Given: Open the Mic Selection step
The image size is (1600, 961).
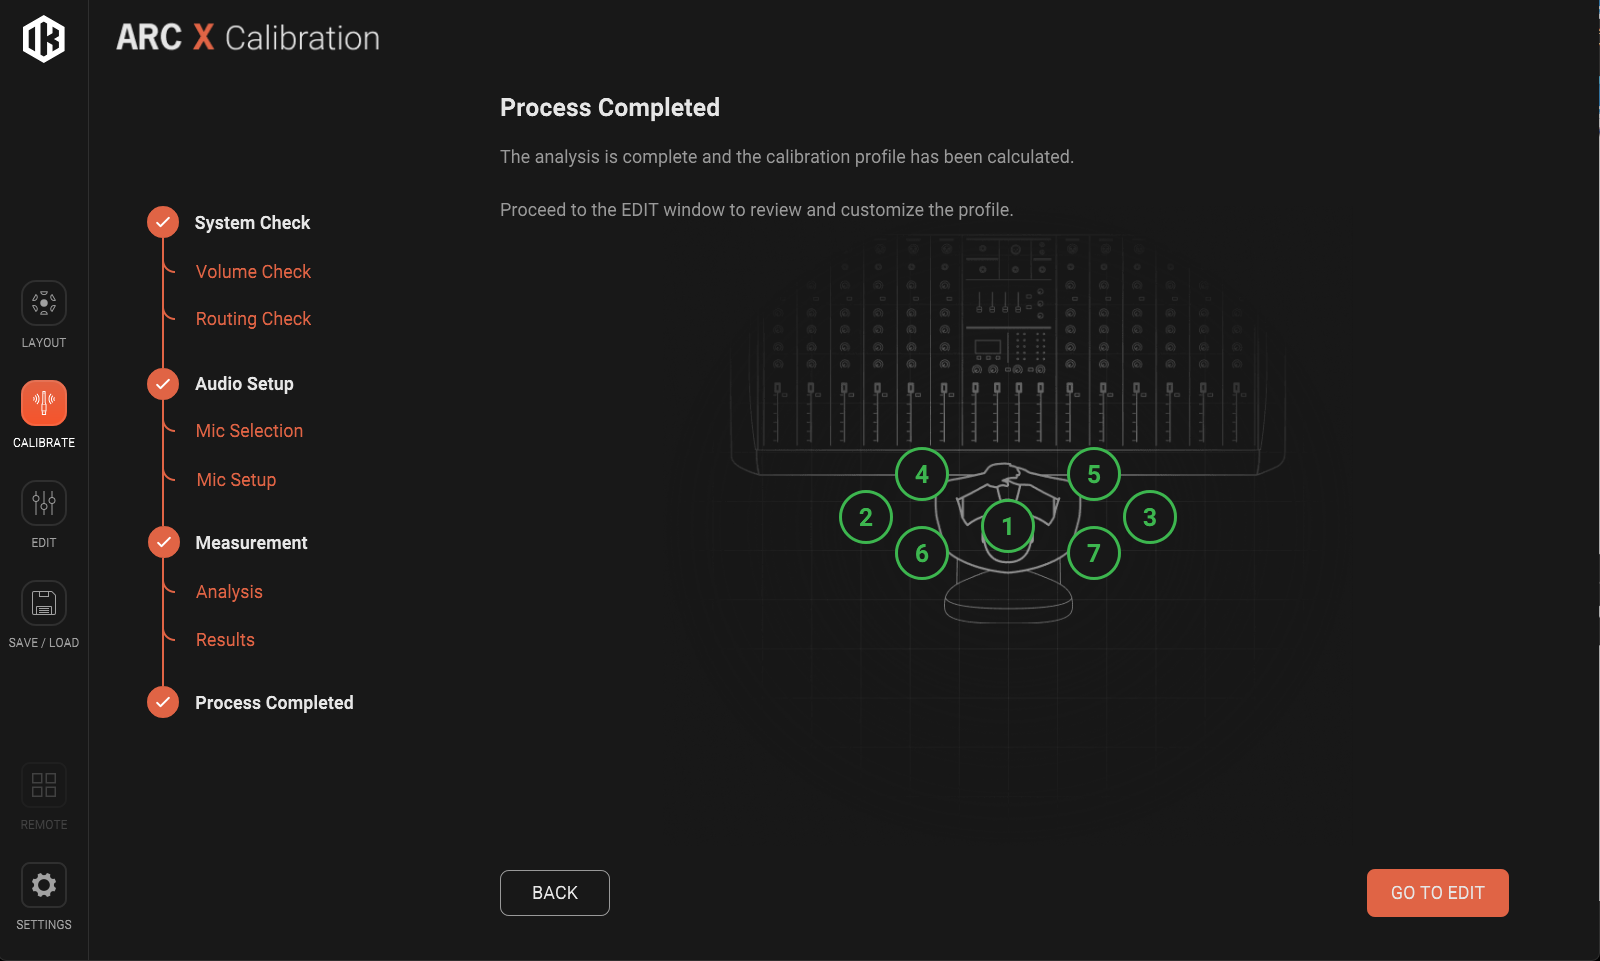Looking at the screenshot, I should tap(249, 431).
